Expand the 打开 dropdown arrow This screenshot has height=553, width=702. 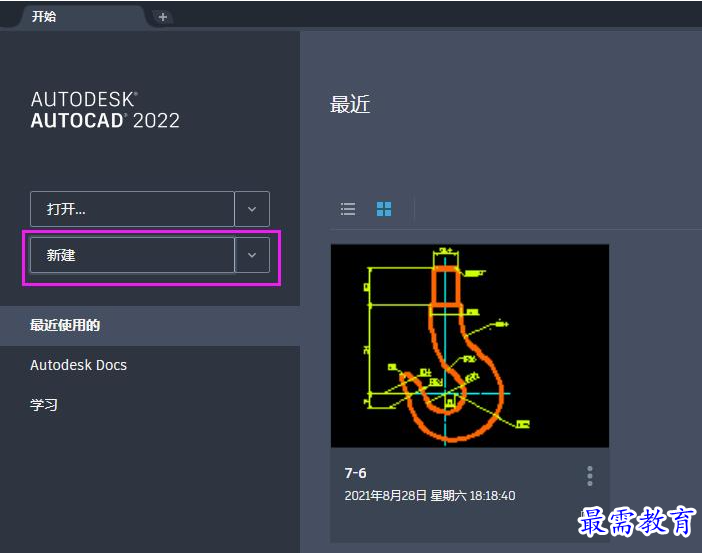coord(252,209)
